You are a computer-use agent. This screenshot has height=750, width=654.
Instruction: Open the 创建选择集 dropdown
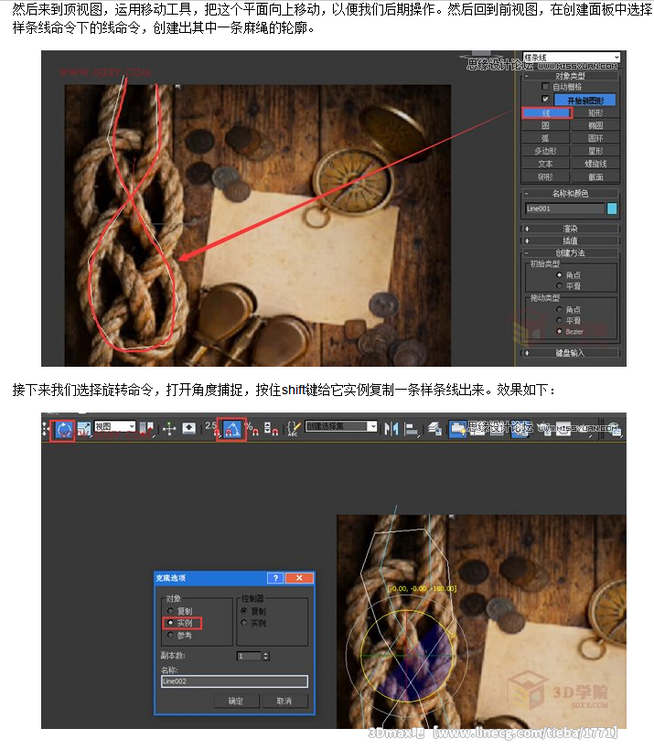(x=342, y=427)
